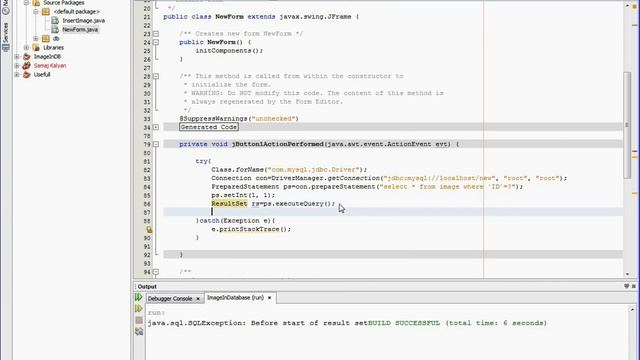Expand the ImageInDB project node
Image resolution: width=640 pixels, height=360 pixels.
pos(17,57)
